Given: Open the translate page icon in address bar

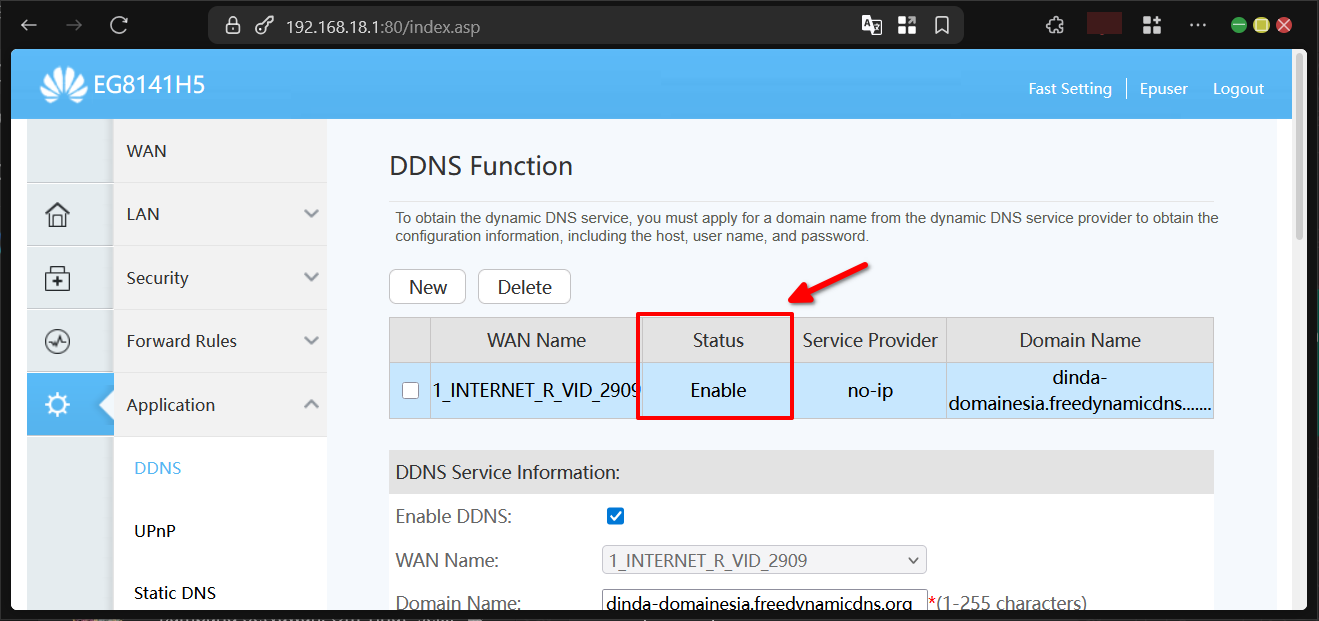Looking at the screenshot, I should [x=871, y=25].
